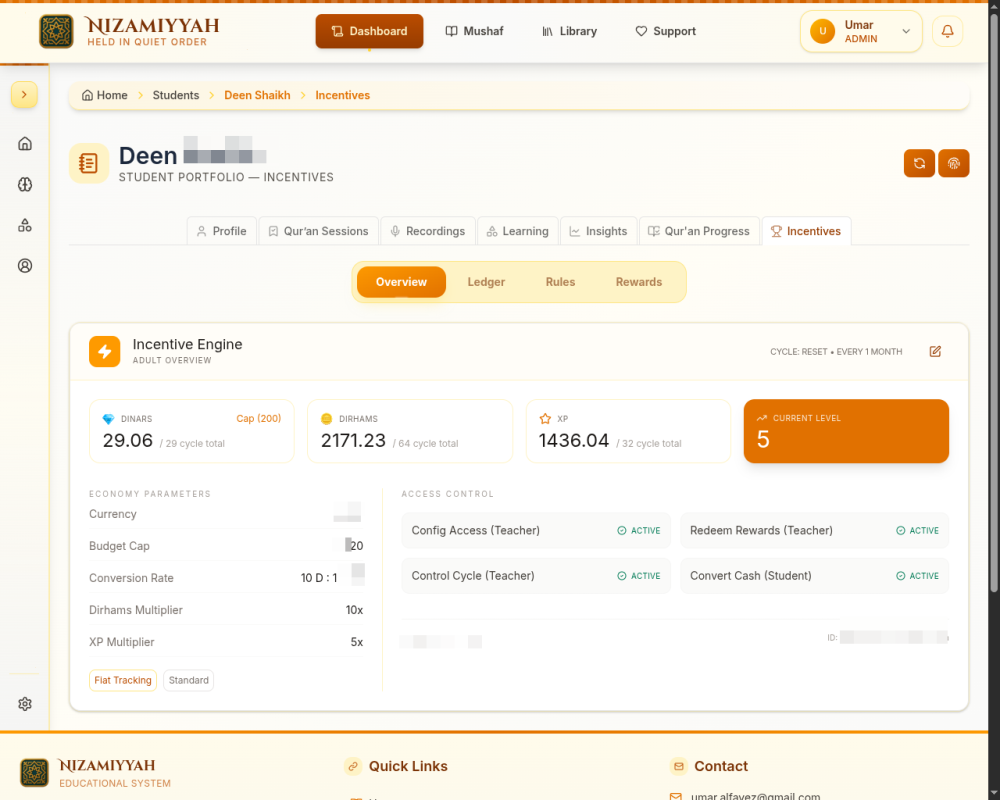The height and width of the screenshot is (800, 1000).
Task: Switch to the Ledger sub-tab
Action: (486, 282)
